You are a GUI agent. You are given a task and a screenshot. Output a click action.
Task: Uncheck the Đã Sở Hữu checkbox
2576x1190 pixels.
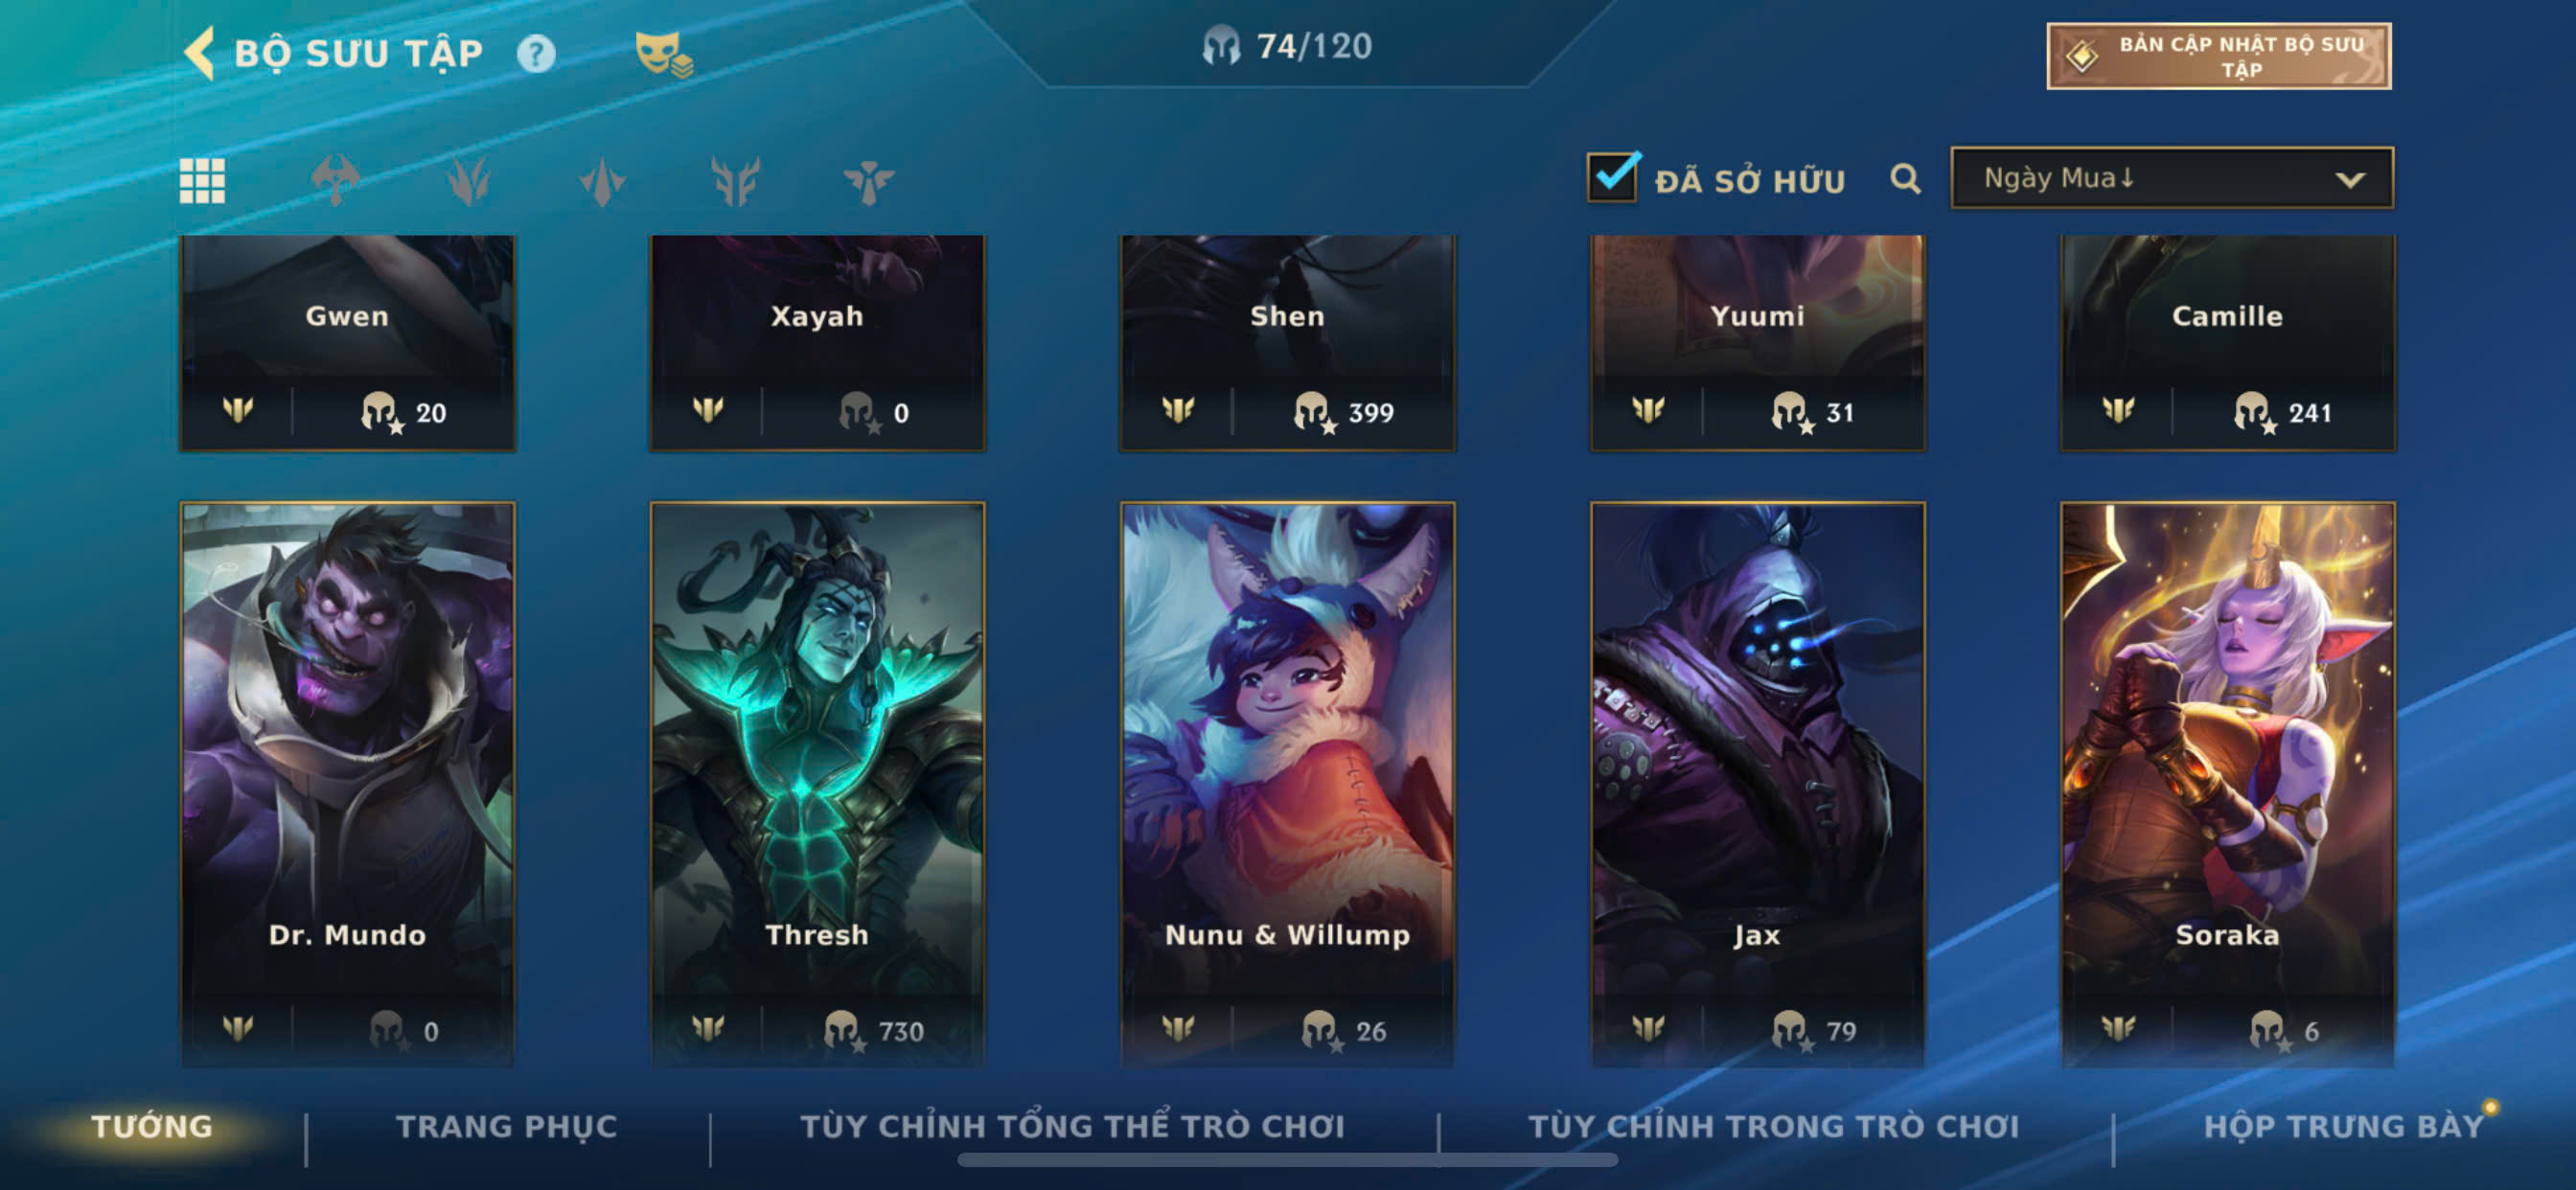1613,178
